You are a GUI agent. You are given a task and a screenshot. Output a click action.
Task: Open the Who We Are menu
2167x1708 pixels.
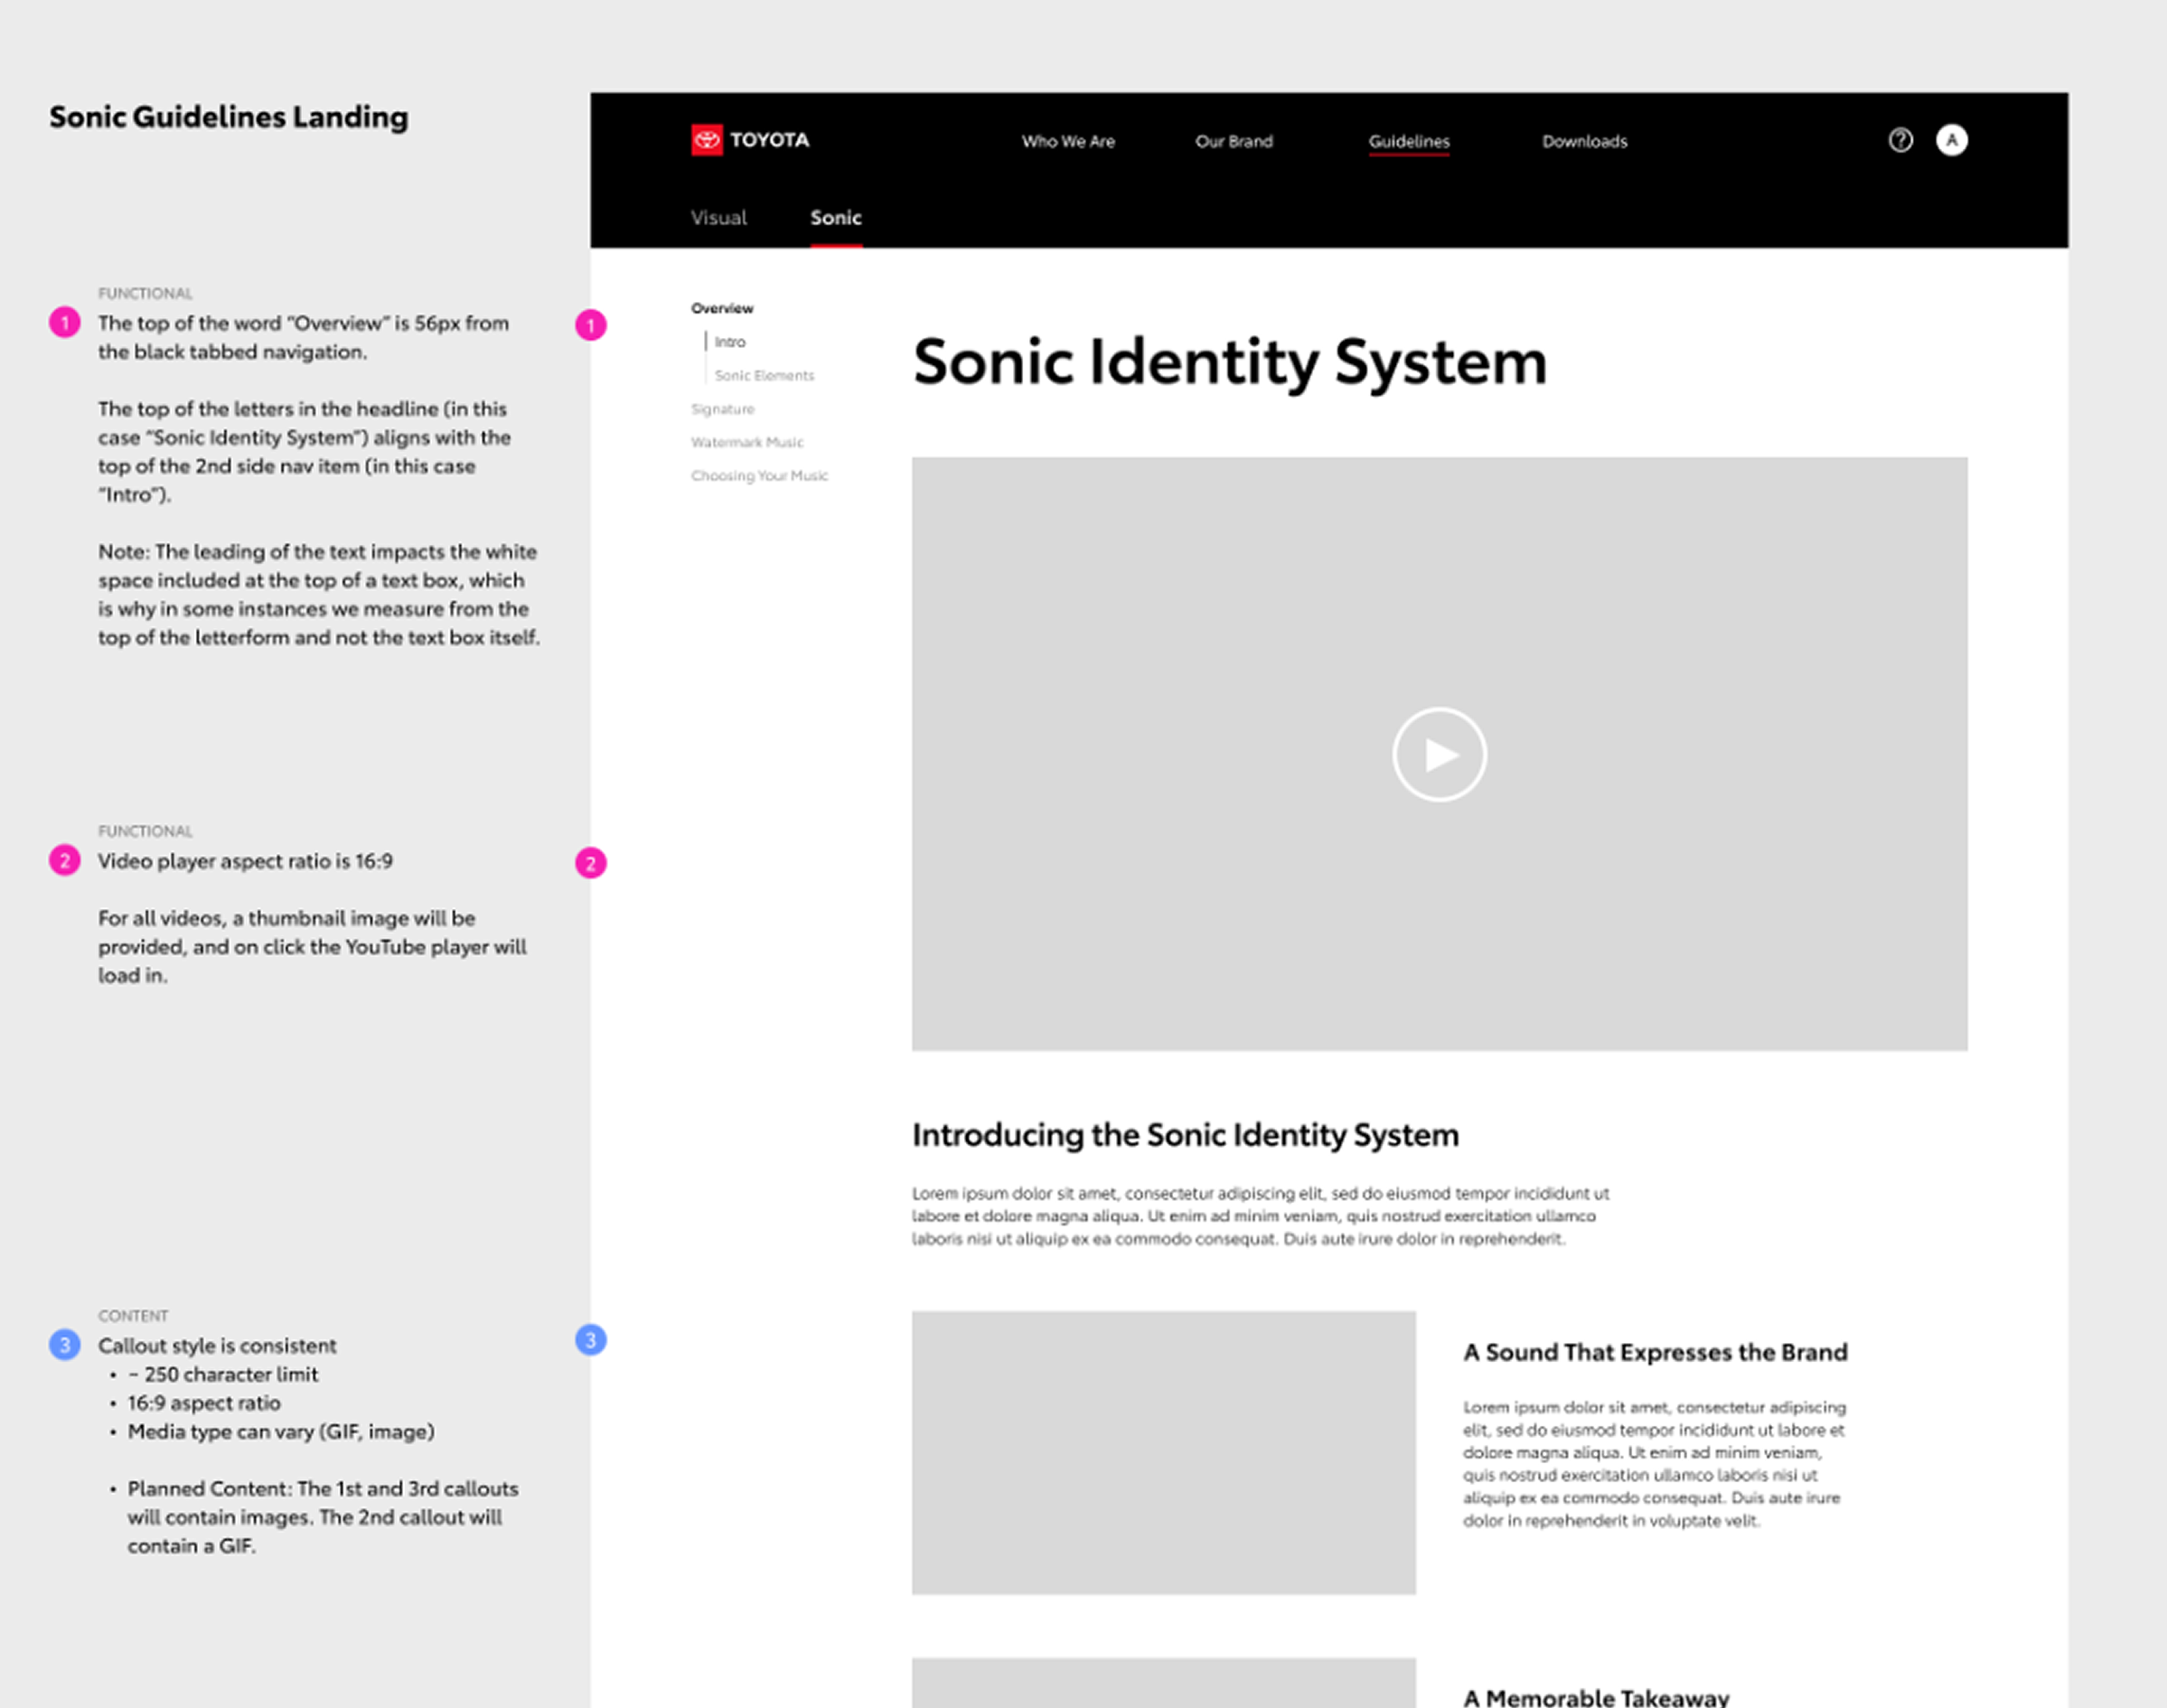1067,142
